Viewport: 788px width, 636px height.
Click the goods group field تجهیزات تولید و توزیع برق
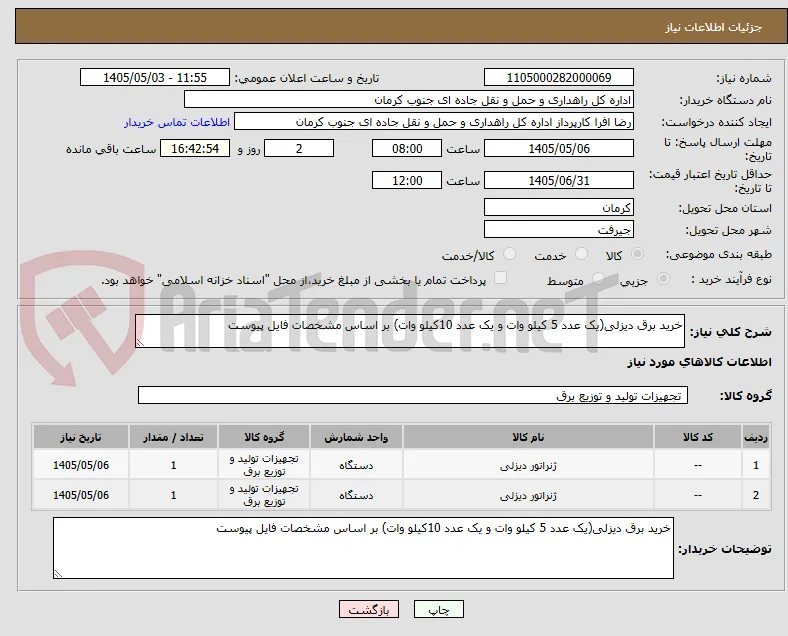pos(413,395)
